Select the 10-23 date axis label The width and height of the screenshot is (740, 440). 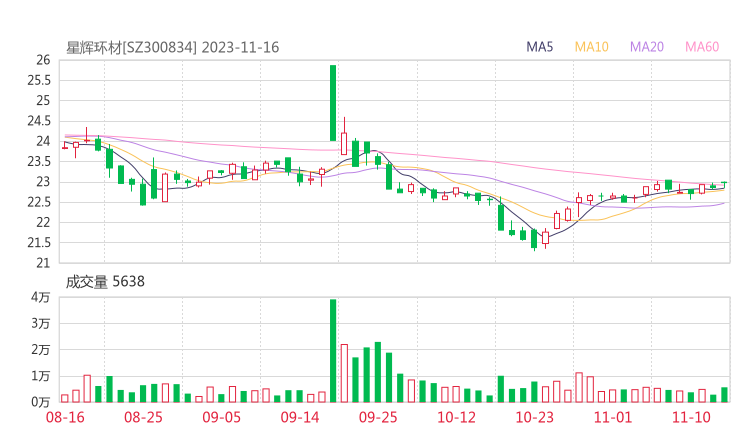(534, 417)
